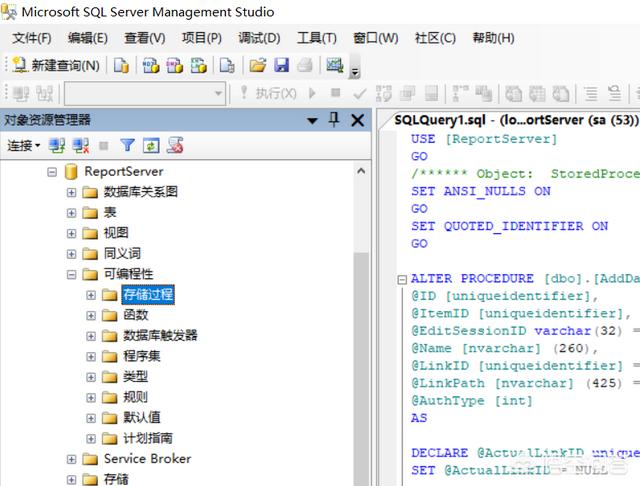This screenshot has width=640, height=486.
Task: Expand the 存储过程 folder
Action: pyautogui.click(x=91, y=295)
